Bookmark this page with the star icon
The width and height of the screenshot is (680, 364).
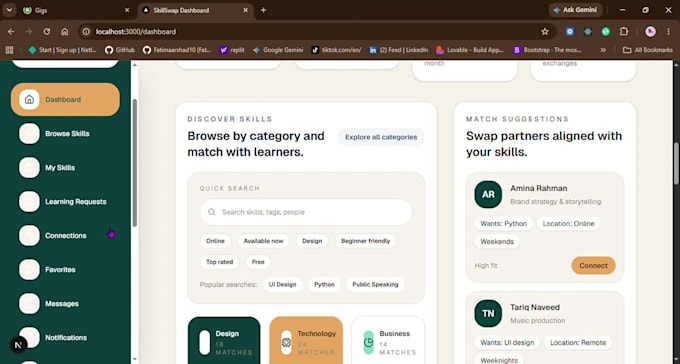pyautogui.click(x=545, y=32)
